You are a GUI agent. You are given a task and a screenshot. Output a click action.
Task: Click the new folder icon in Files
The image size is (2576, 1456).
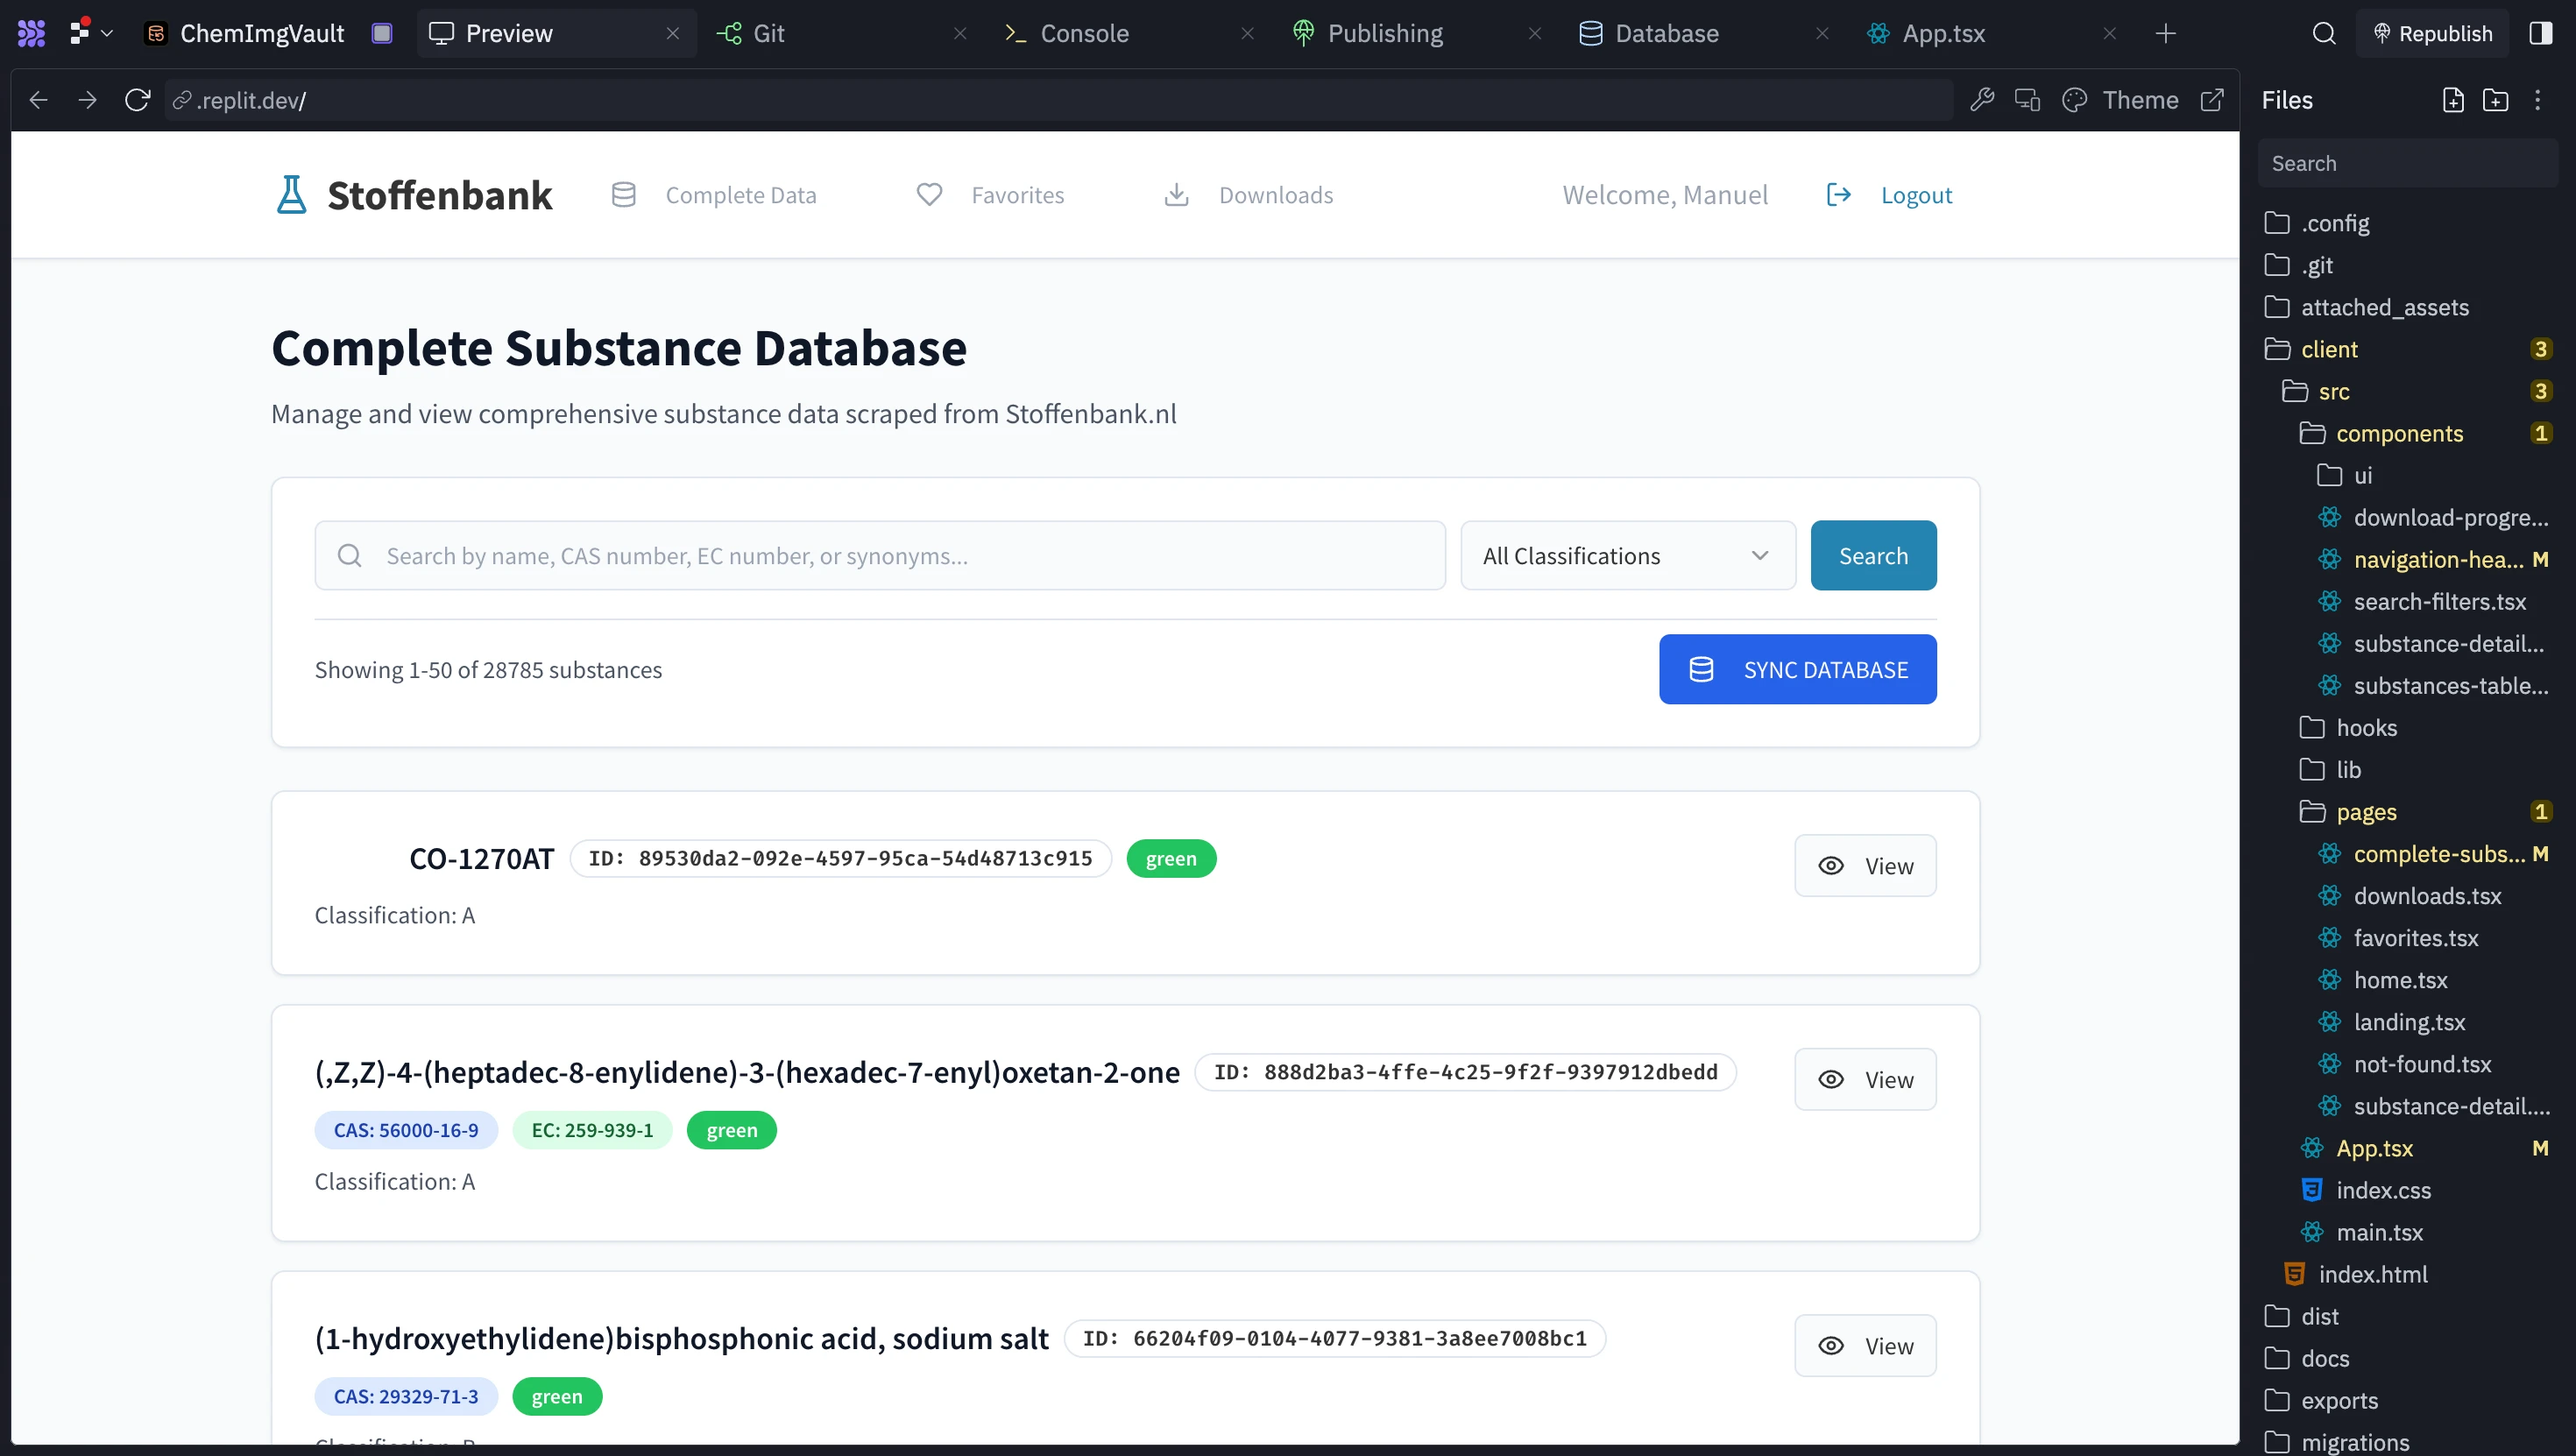coord(2495,100)
